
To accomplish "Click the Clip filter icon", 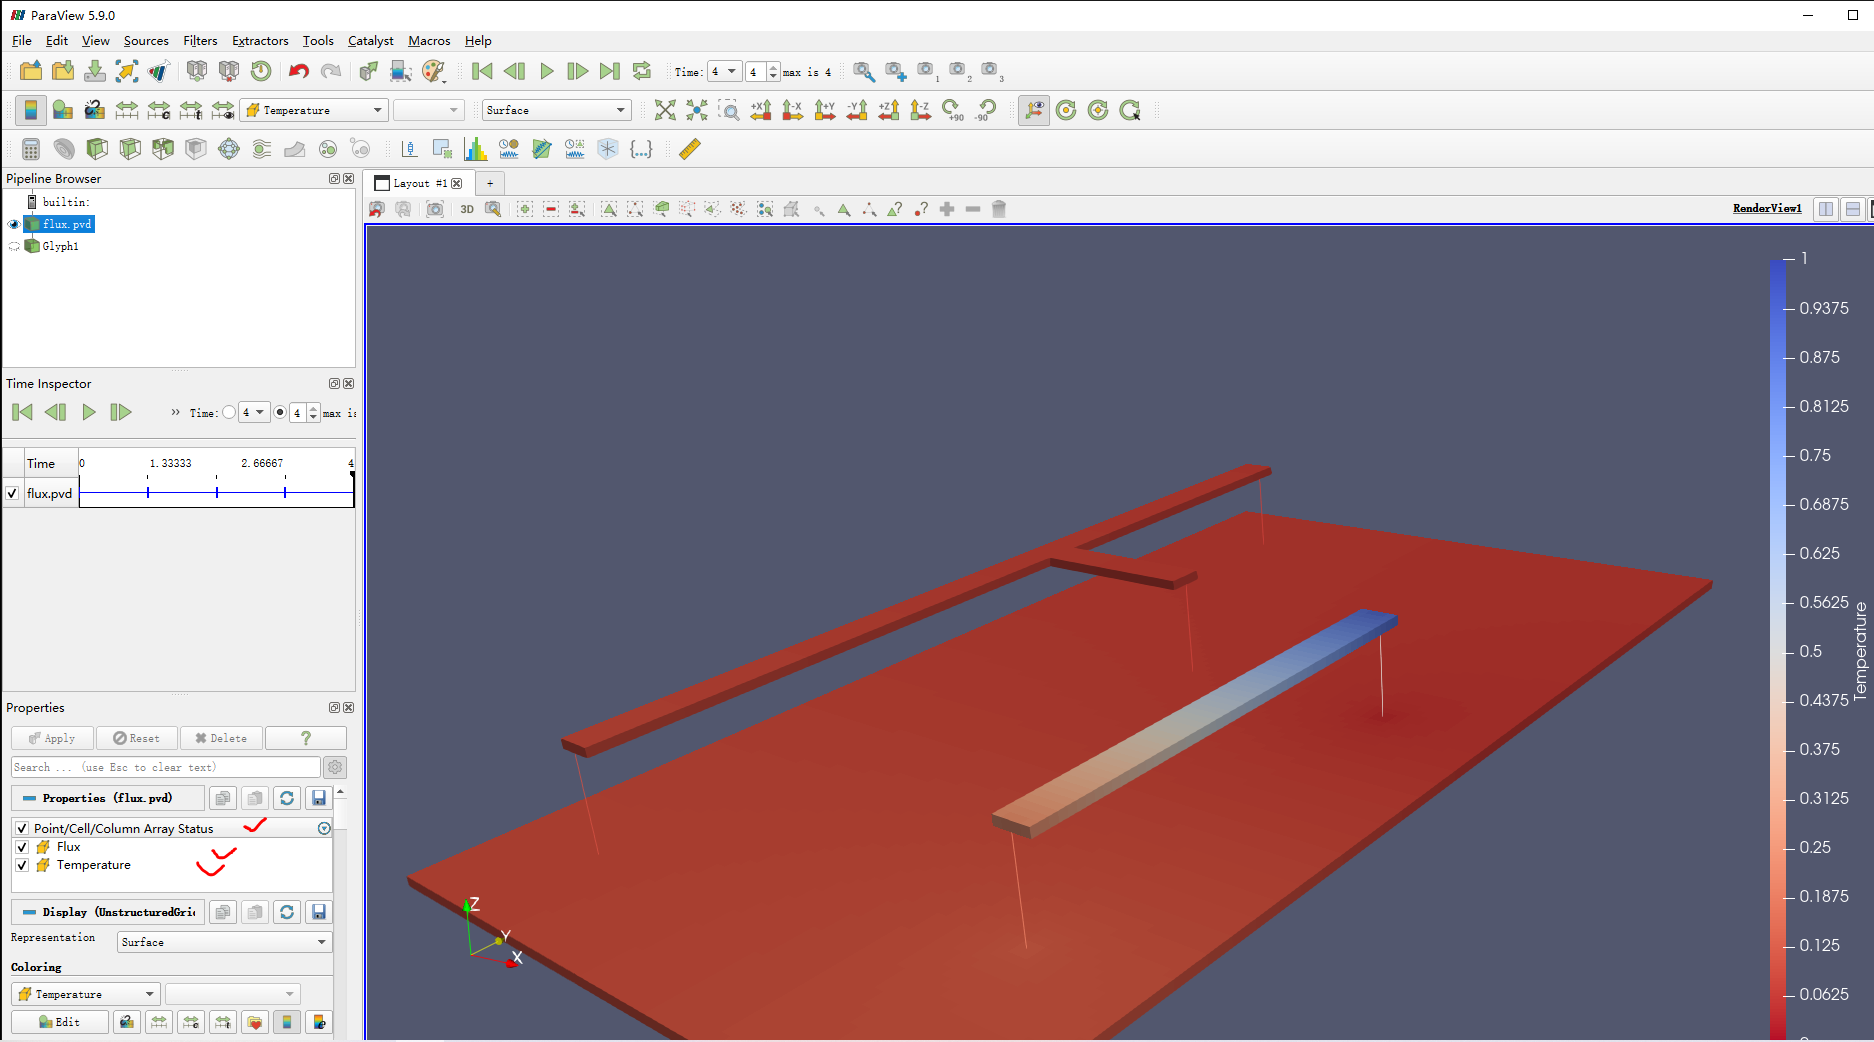I will coord(97,149).
